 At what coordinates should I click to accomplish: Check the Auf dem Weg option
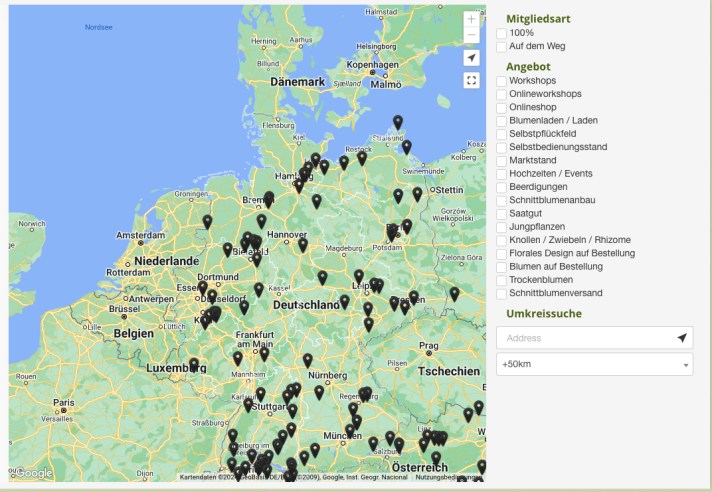[501, 47]
